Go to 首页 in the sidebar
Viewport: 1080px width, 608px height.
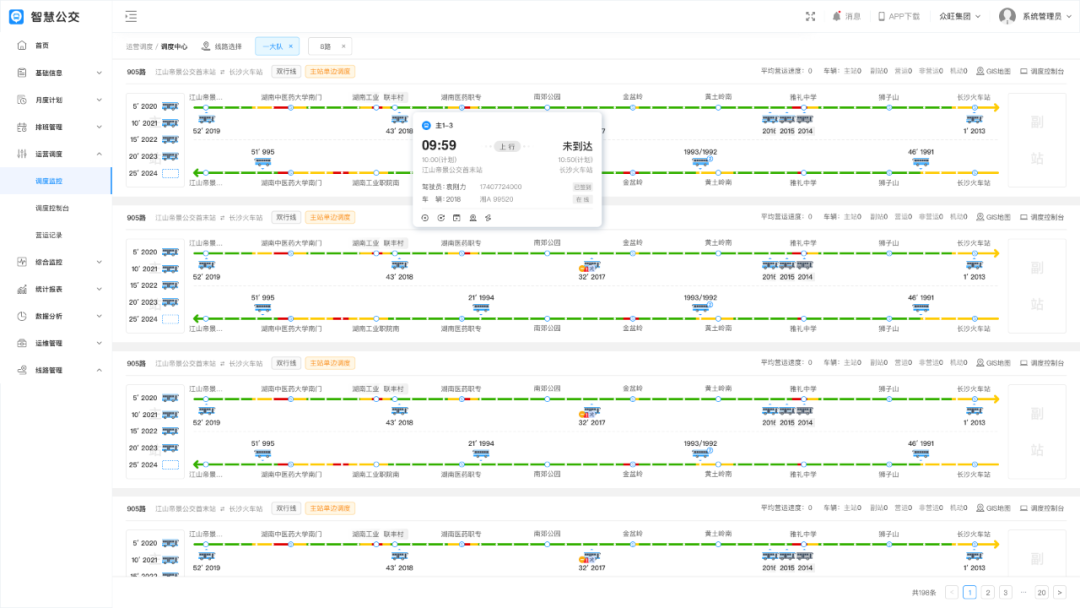[x=42, y=45]
